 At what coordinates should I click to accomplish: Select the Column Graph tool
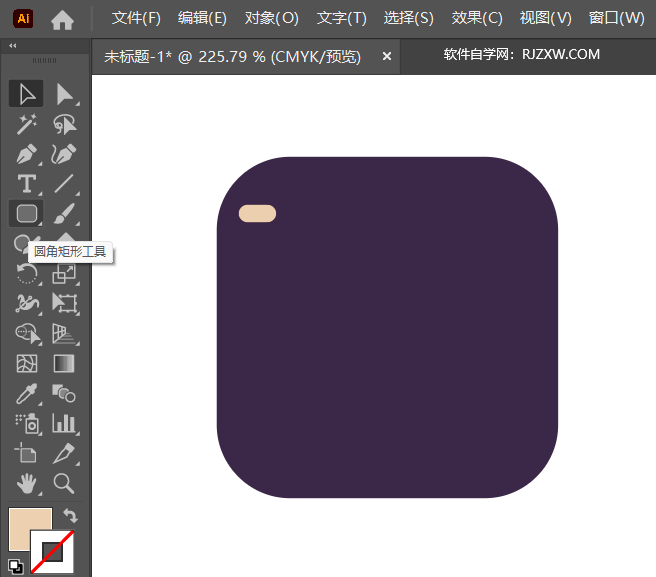[64, 423]
